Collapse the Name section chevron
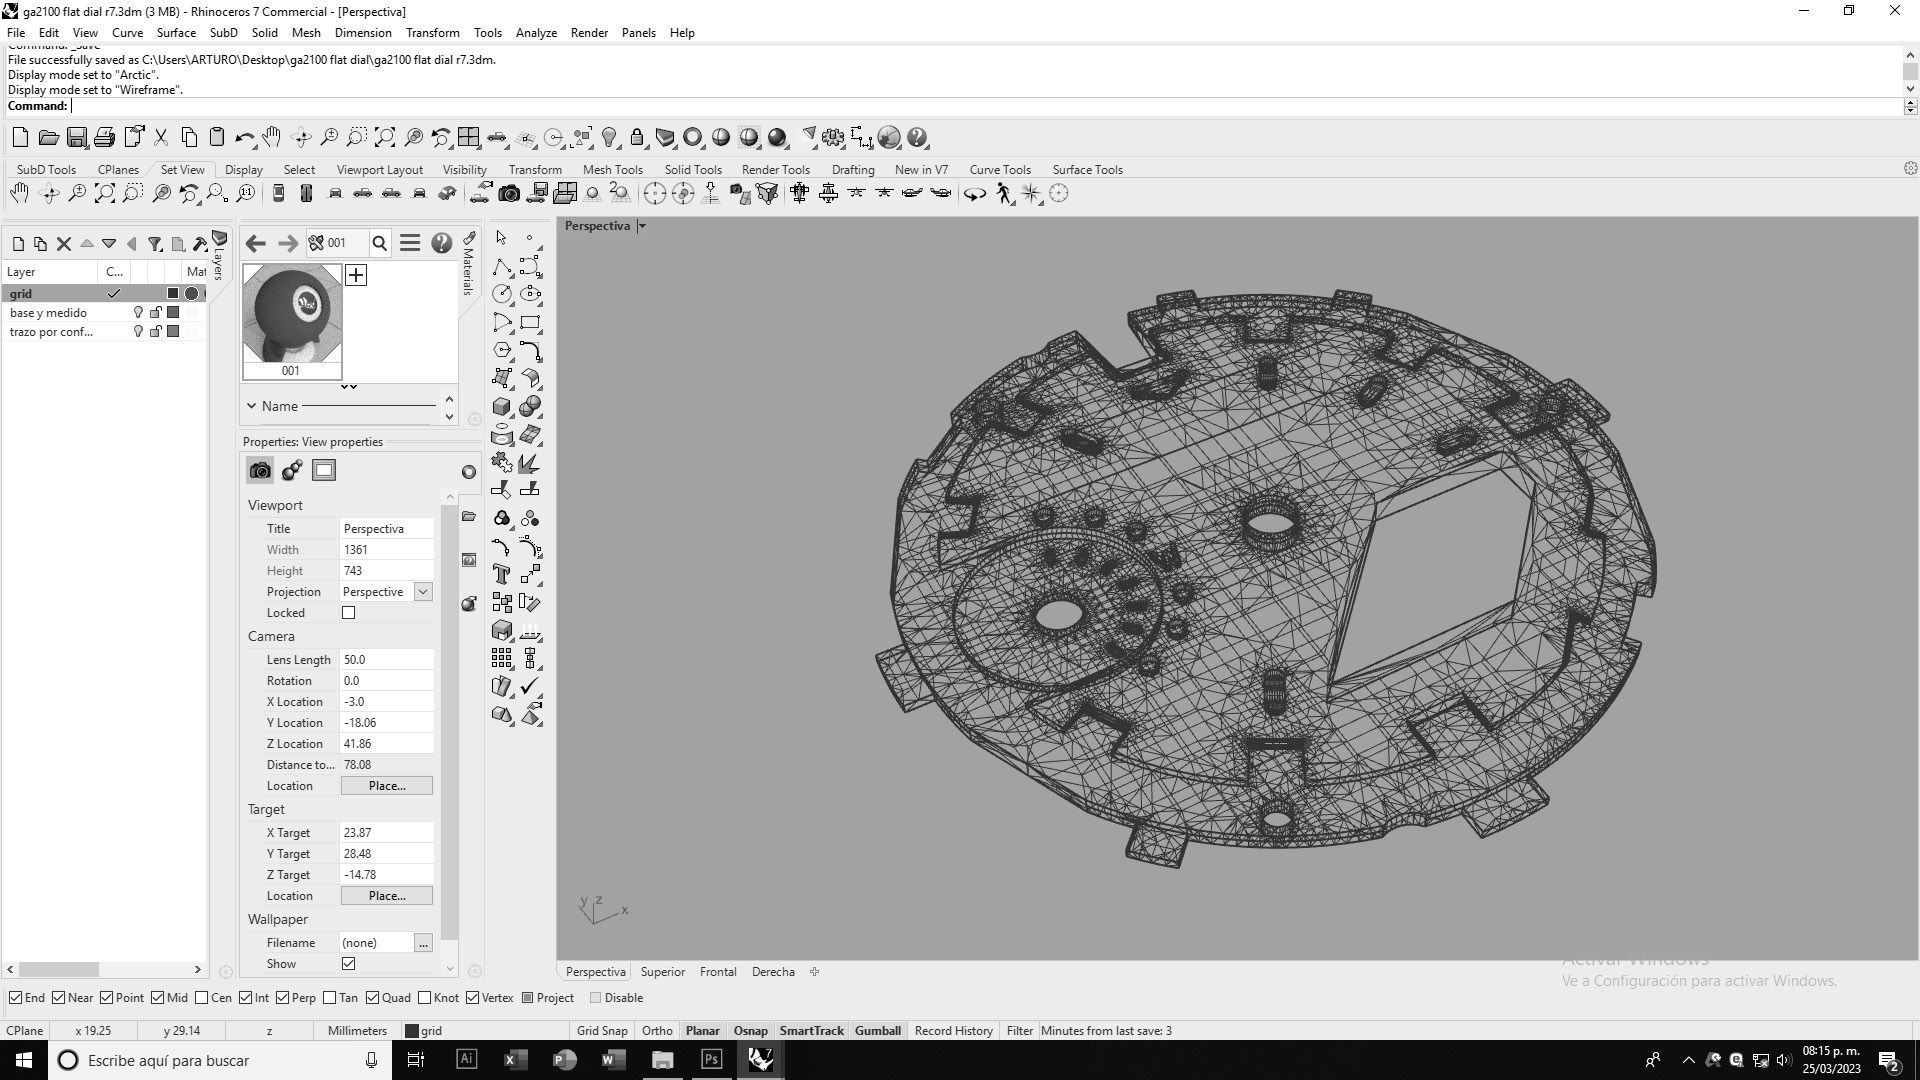This screenshot has height=1080, width=1920. (252, 406)
